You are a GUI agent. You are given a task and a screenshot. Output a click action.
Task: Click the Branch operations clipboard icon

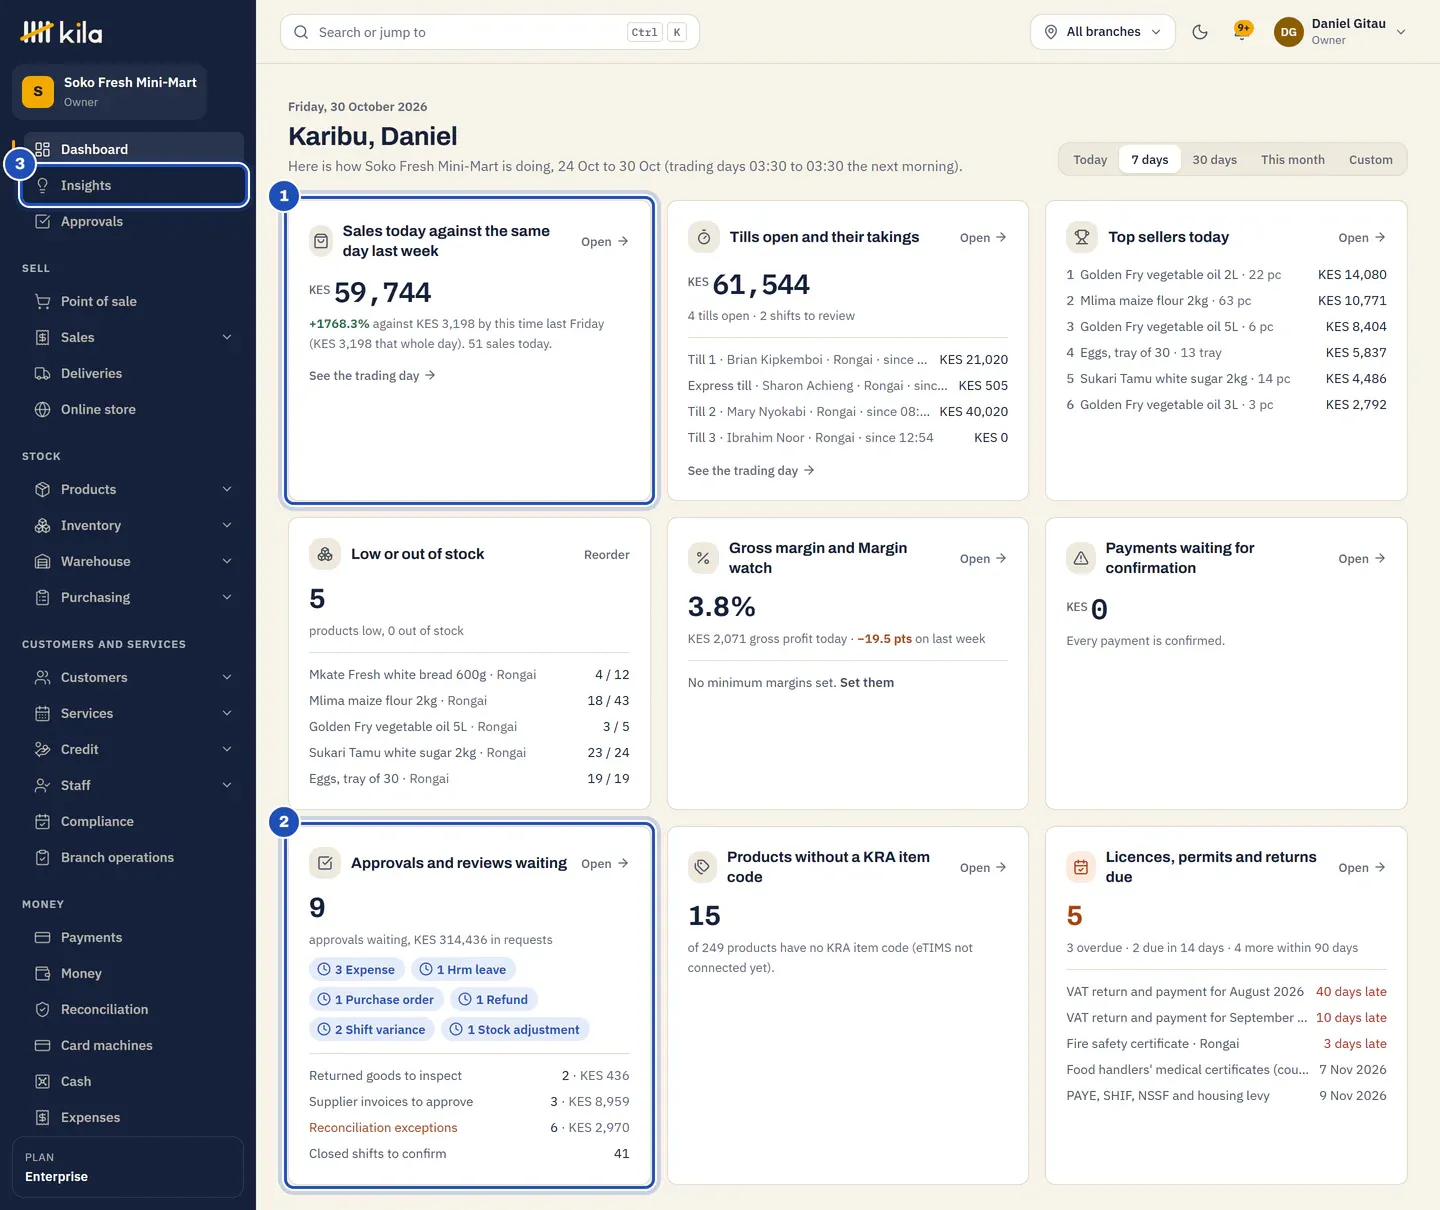coord(42,857)
